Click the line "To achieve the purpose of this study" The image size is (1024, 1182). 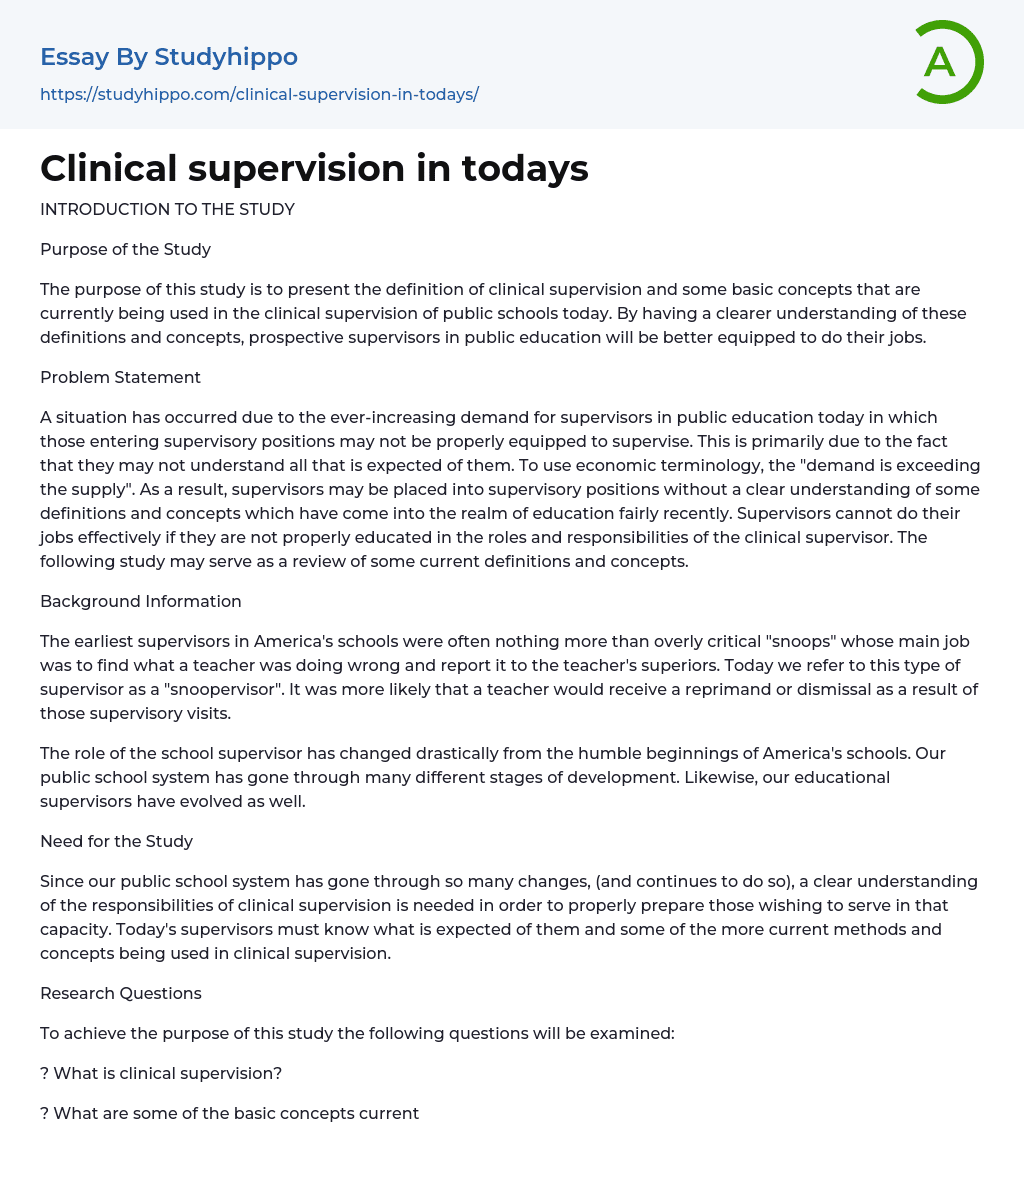[x=357, y=1033]
